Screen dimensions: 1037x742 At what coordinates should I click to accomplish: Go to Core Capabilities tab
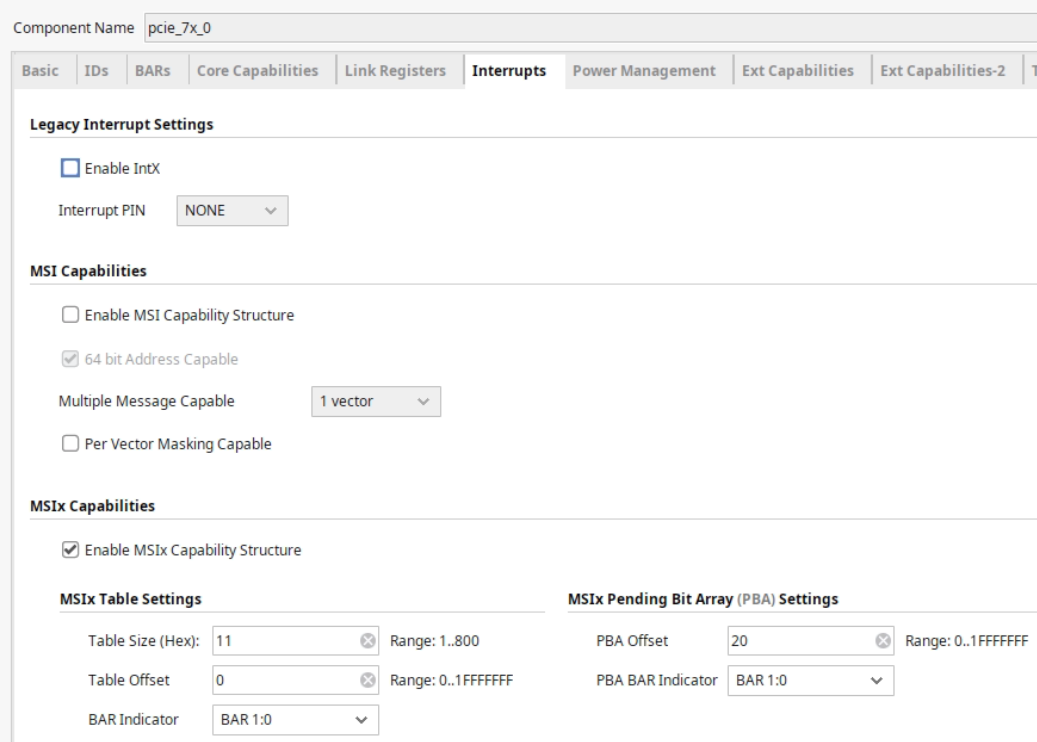point(257,71)
